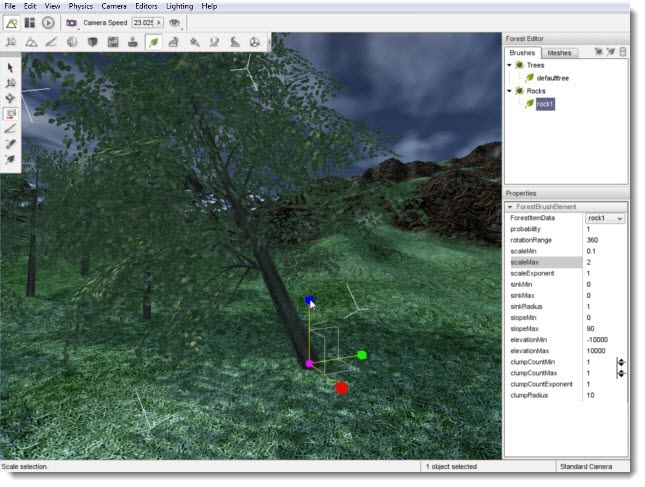Image resolution: width=645 pixels, height=487 pixels.
Task: Open the File menu
Action: (x=10, y=6)
